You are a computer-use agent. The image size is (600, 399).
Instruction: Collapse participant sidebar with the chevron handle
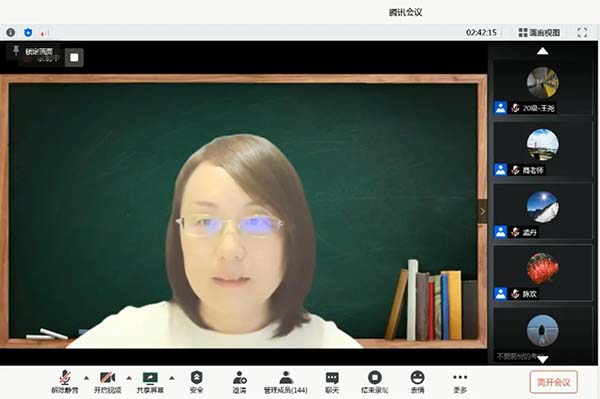pos(483,211)
